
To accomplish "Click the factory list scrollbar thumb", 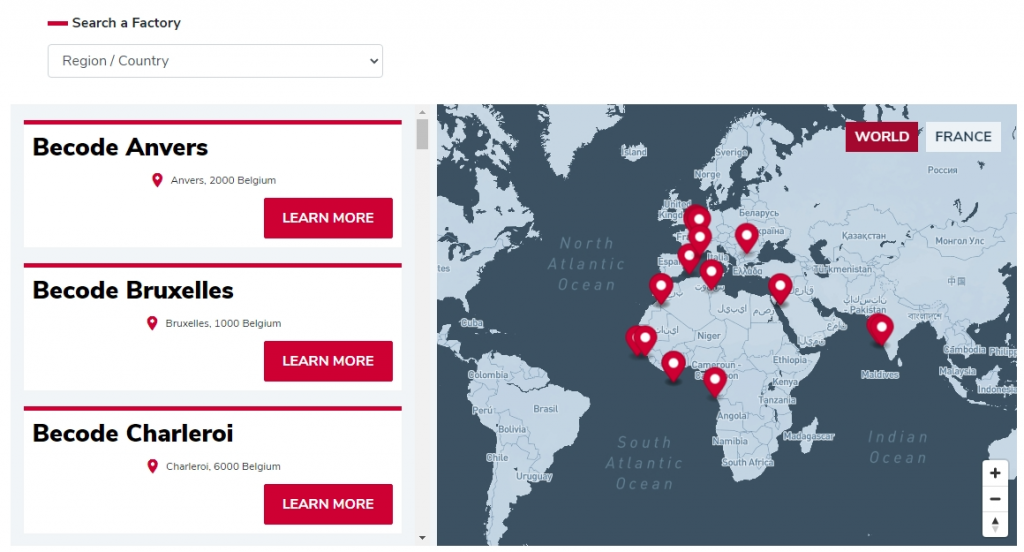I will [x=422, y=134].
